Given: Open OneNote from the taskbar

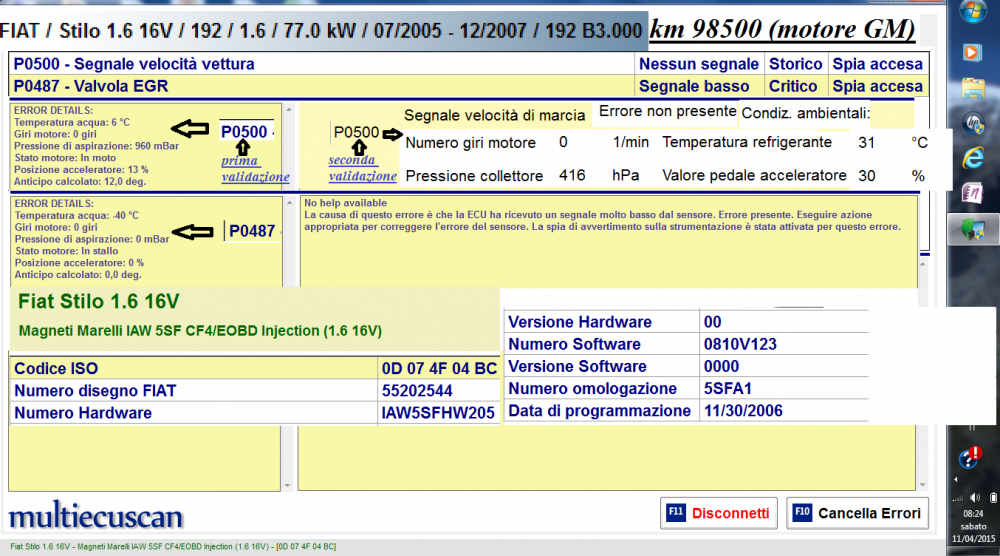Looking at the screenshot, I should coord(973,193).
